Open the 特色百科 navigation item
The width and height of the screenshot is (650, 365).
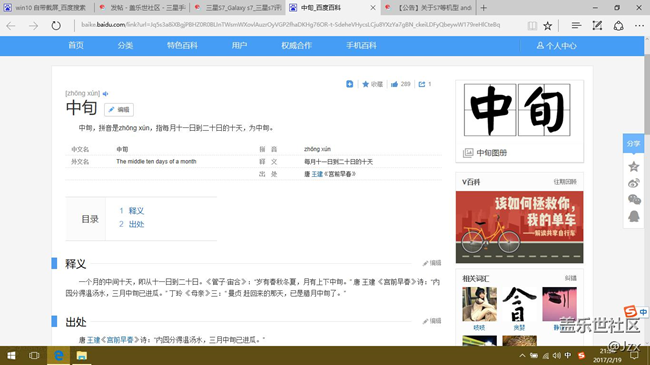coord(182,46)
